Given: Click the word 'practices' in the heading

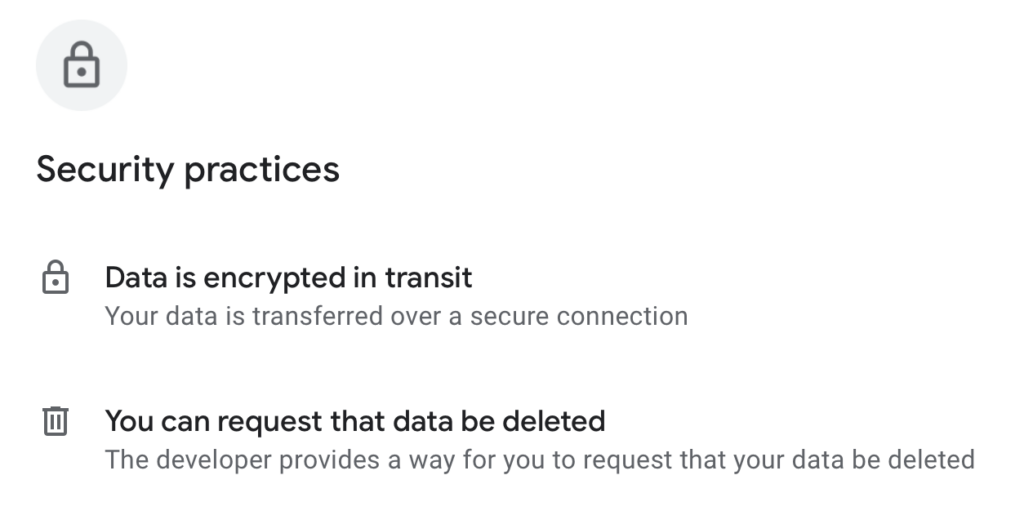Looking at the screenshot, I should (x=263, y=169).
